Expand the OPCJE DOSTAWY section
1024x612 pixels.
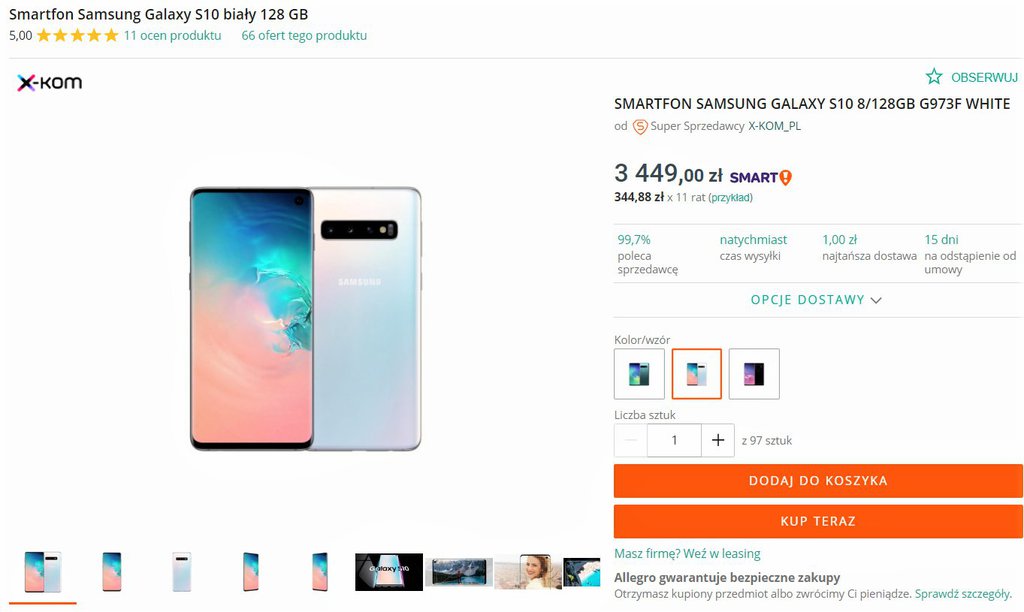tap(817, 300)
